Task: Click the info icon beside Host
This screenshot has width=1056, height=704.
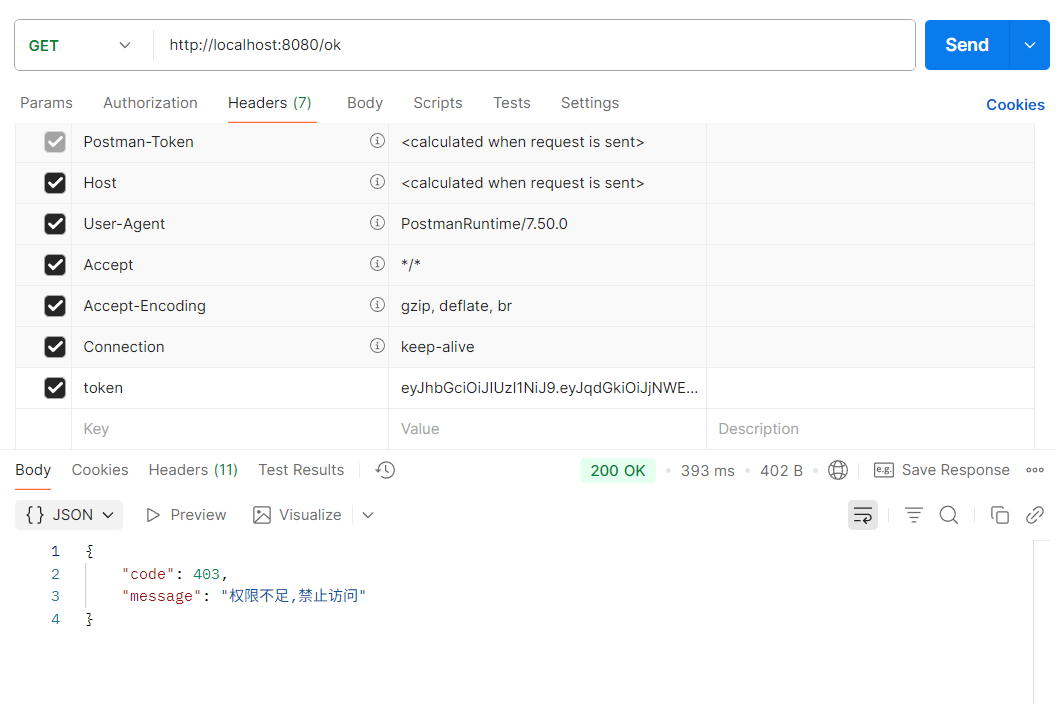Action: [377, 182]
